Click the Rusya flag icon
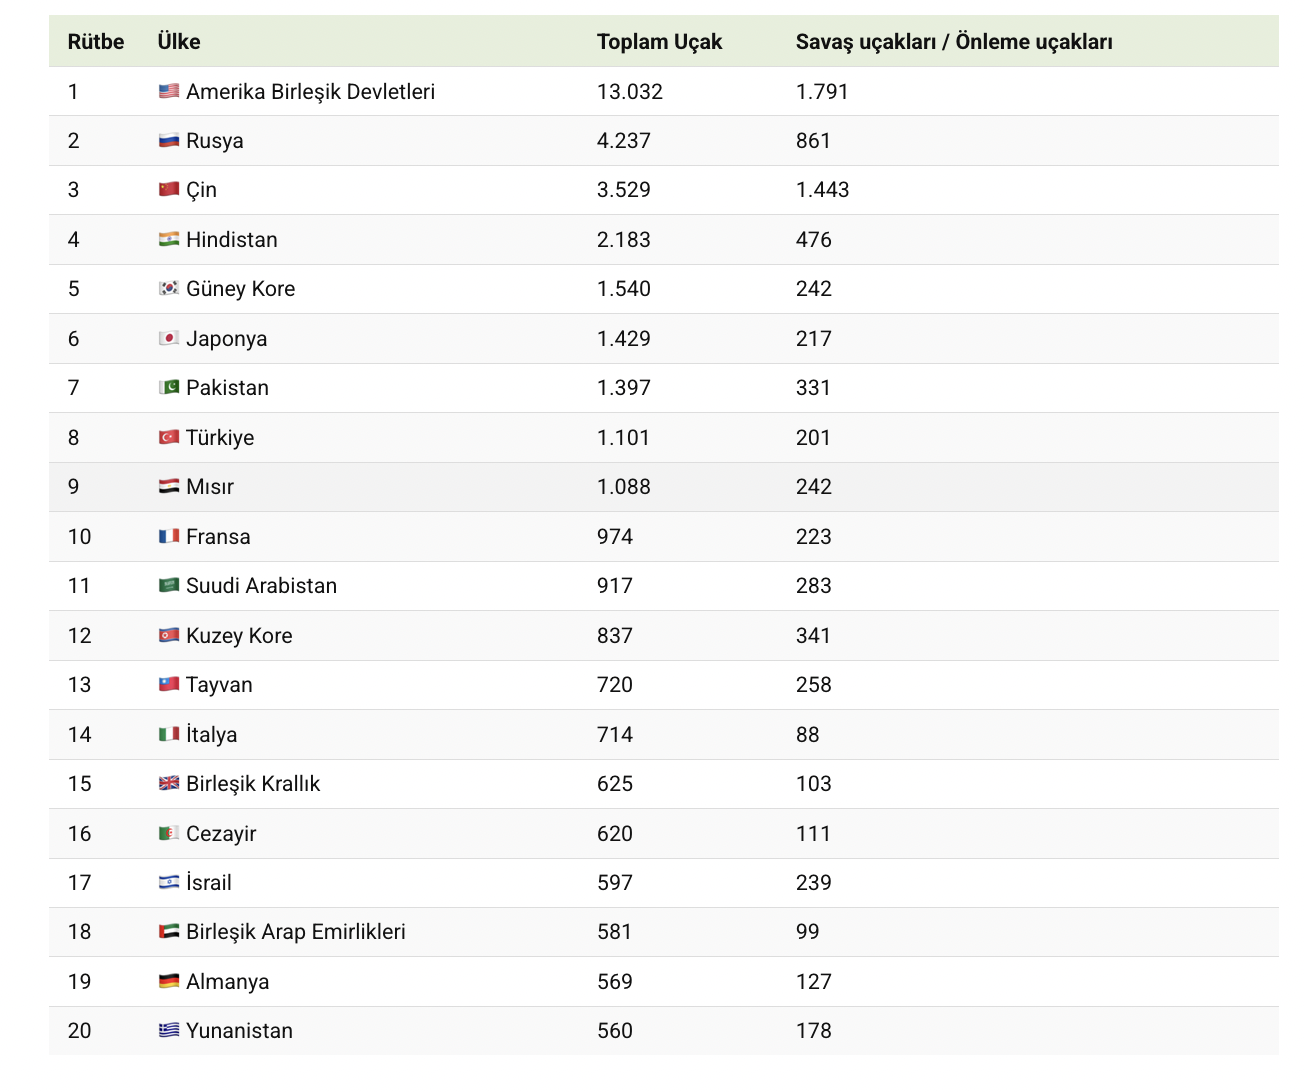1304x1092 pixels. (168, 140)
